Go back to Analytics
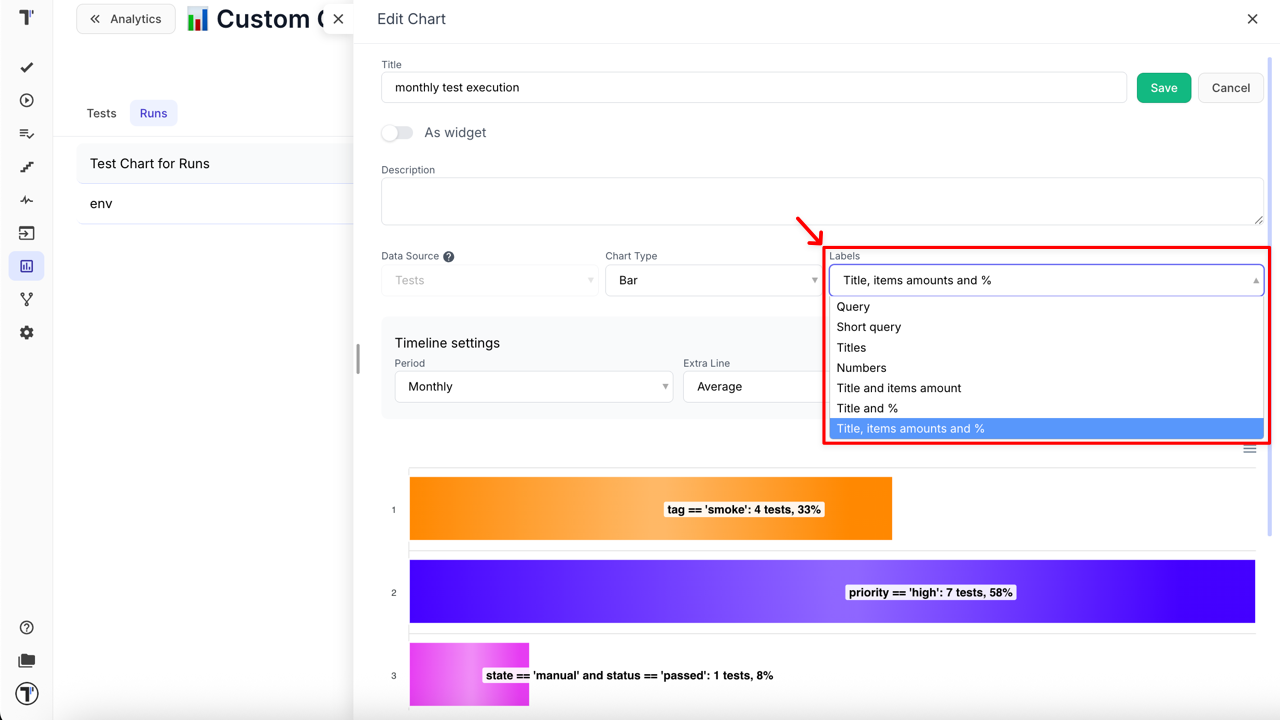The image size is (1280, 720). click(x=126, y=19)
